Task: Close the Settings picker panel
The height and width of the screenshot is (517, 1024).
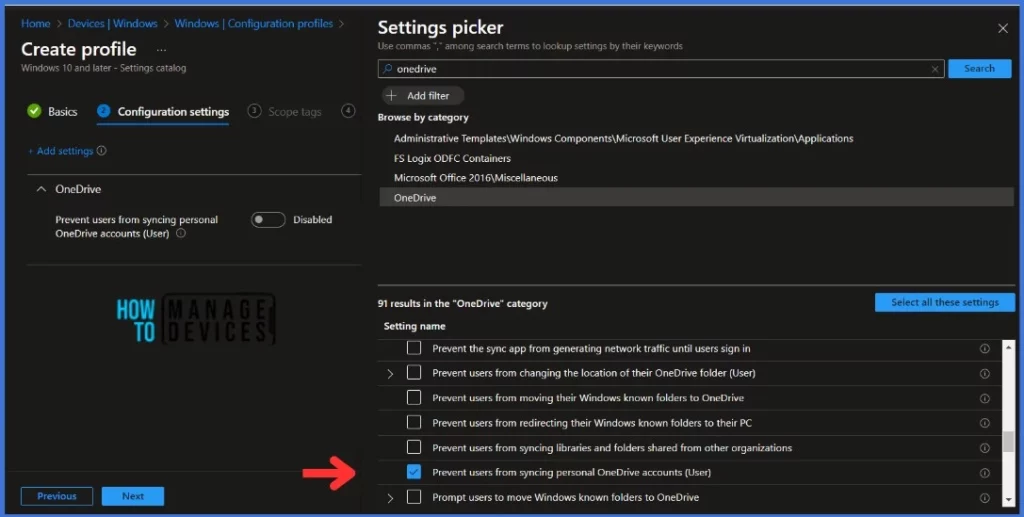Action: [1002, 28]
